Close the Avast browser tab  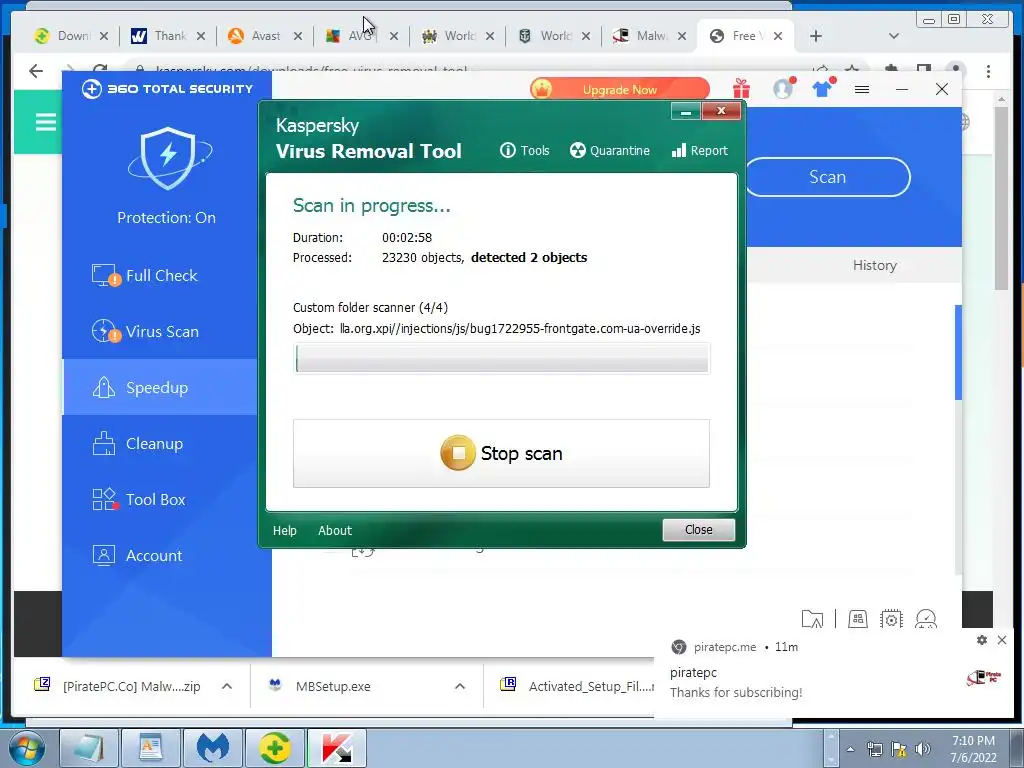(x=298, y=36)
